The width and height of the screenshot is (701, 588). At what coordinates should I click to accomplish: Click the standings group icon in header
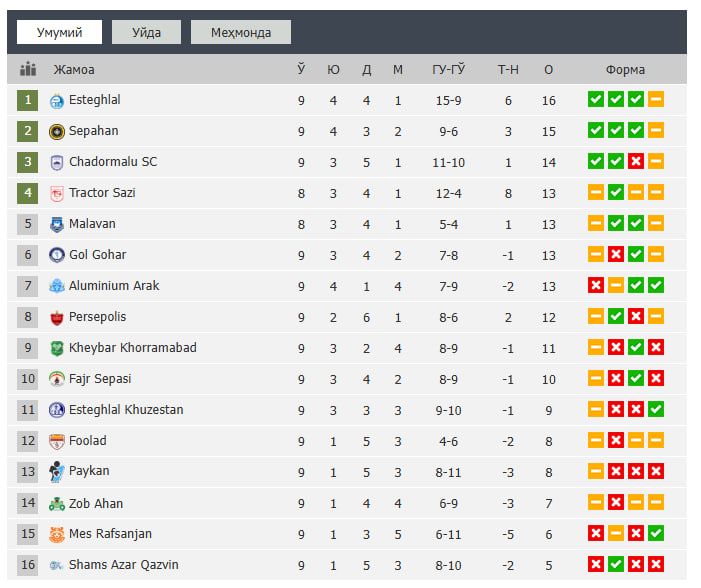point(28,69)
